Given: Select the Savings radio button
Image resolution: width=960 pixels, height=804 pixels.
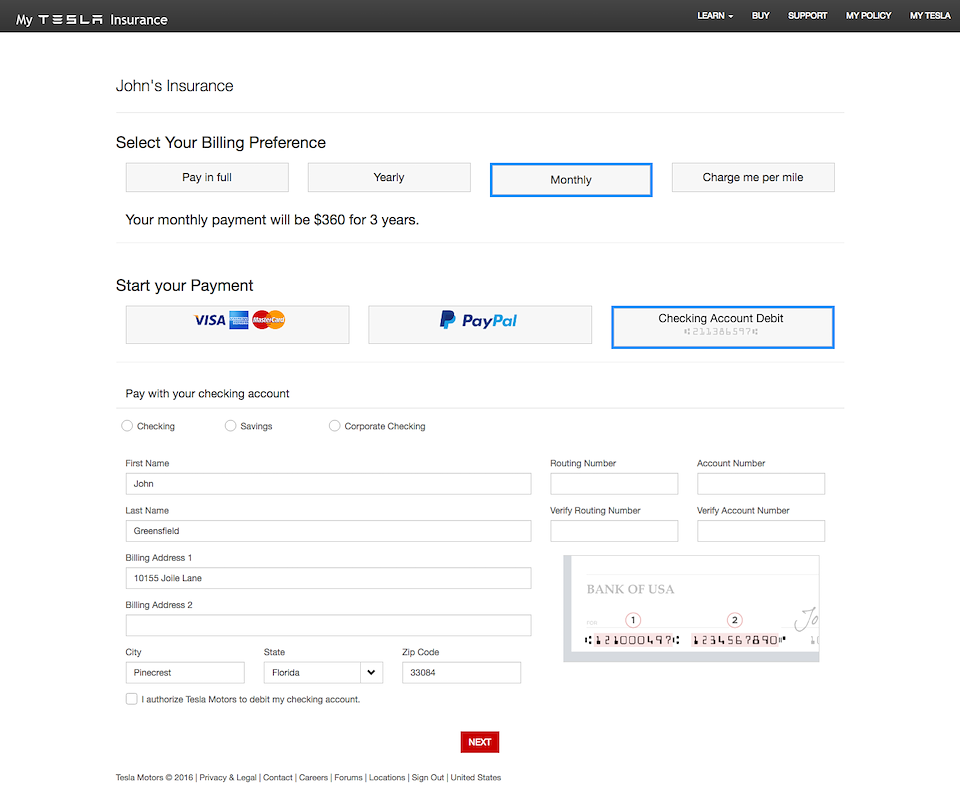Looking at the screenshot, I should 231,426.
